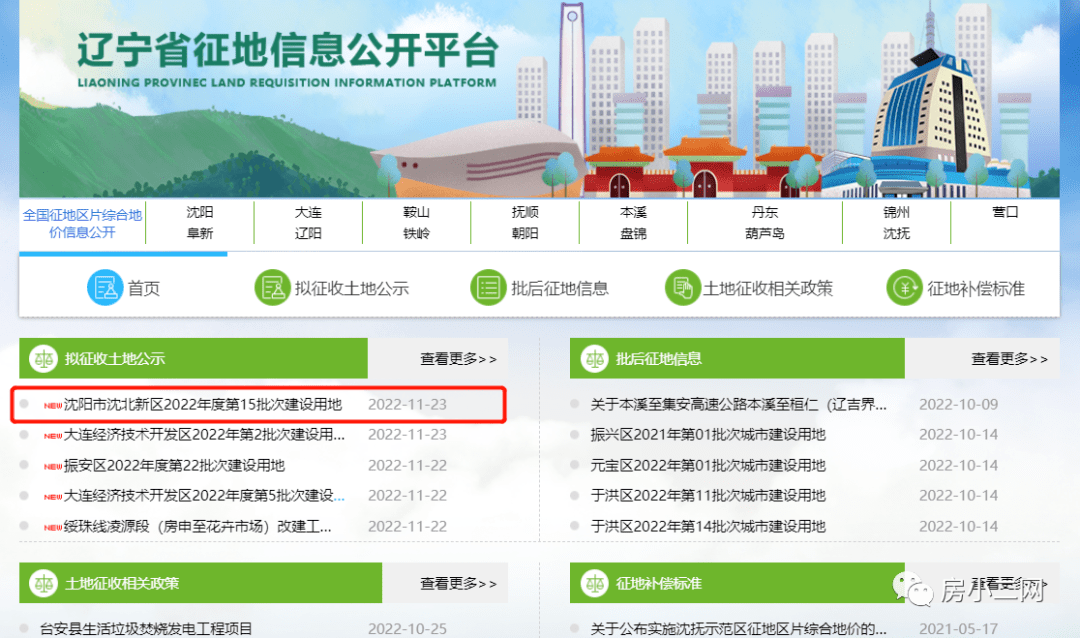This screenshot has height=638, width=1080.
Task: Select the 全国征地区片综合地价信息公开 tab
Action: 83,223
